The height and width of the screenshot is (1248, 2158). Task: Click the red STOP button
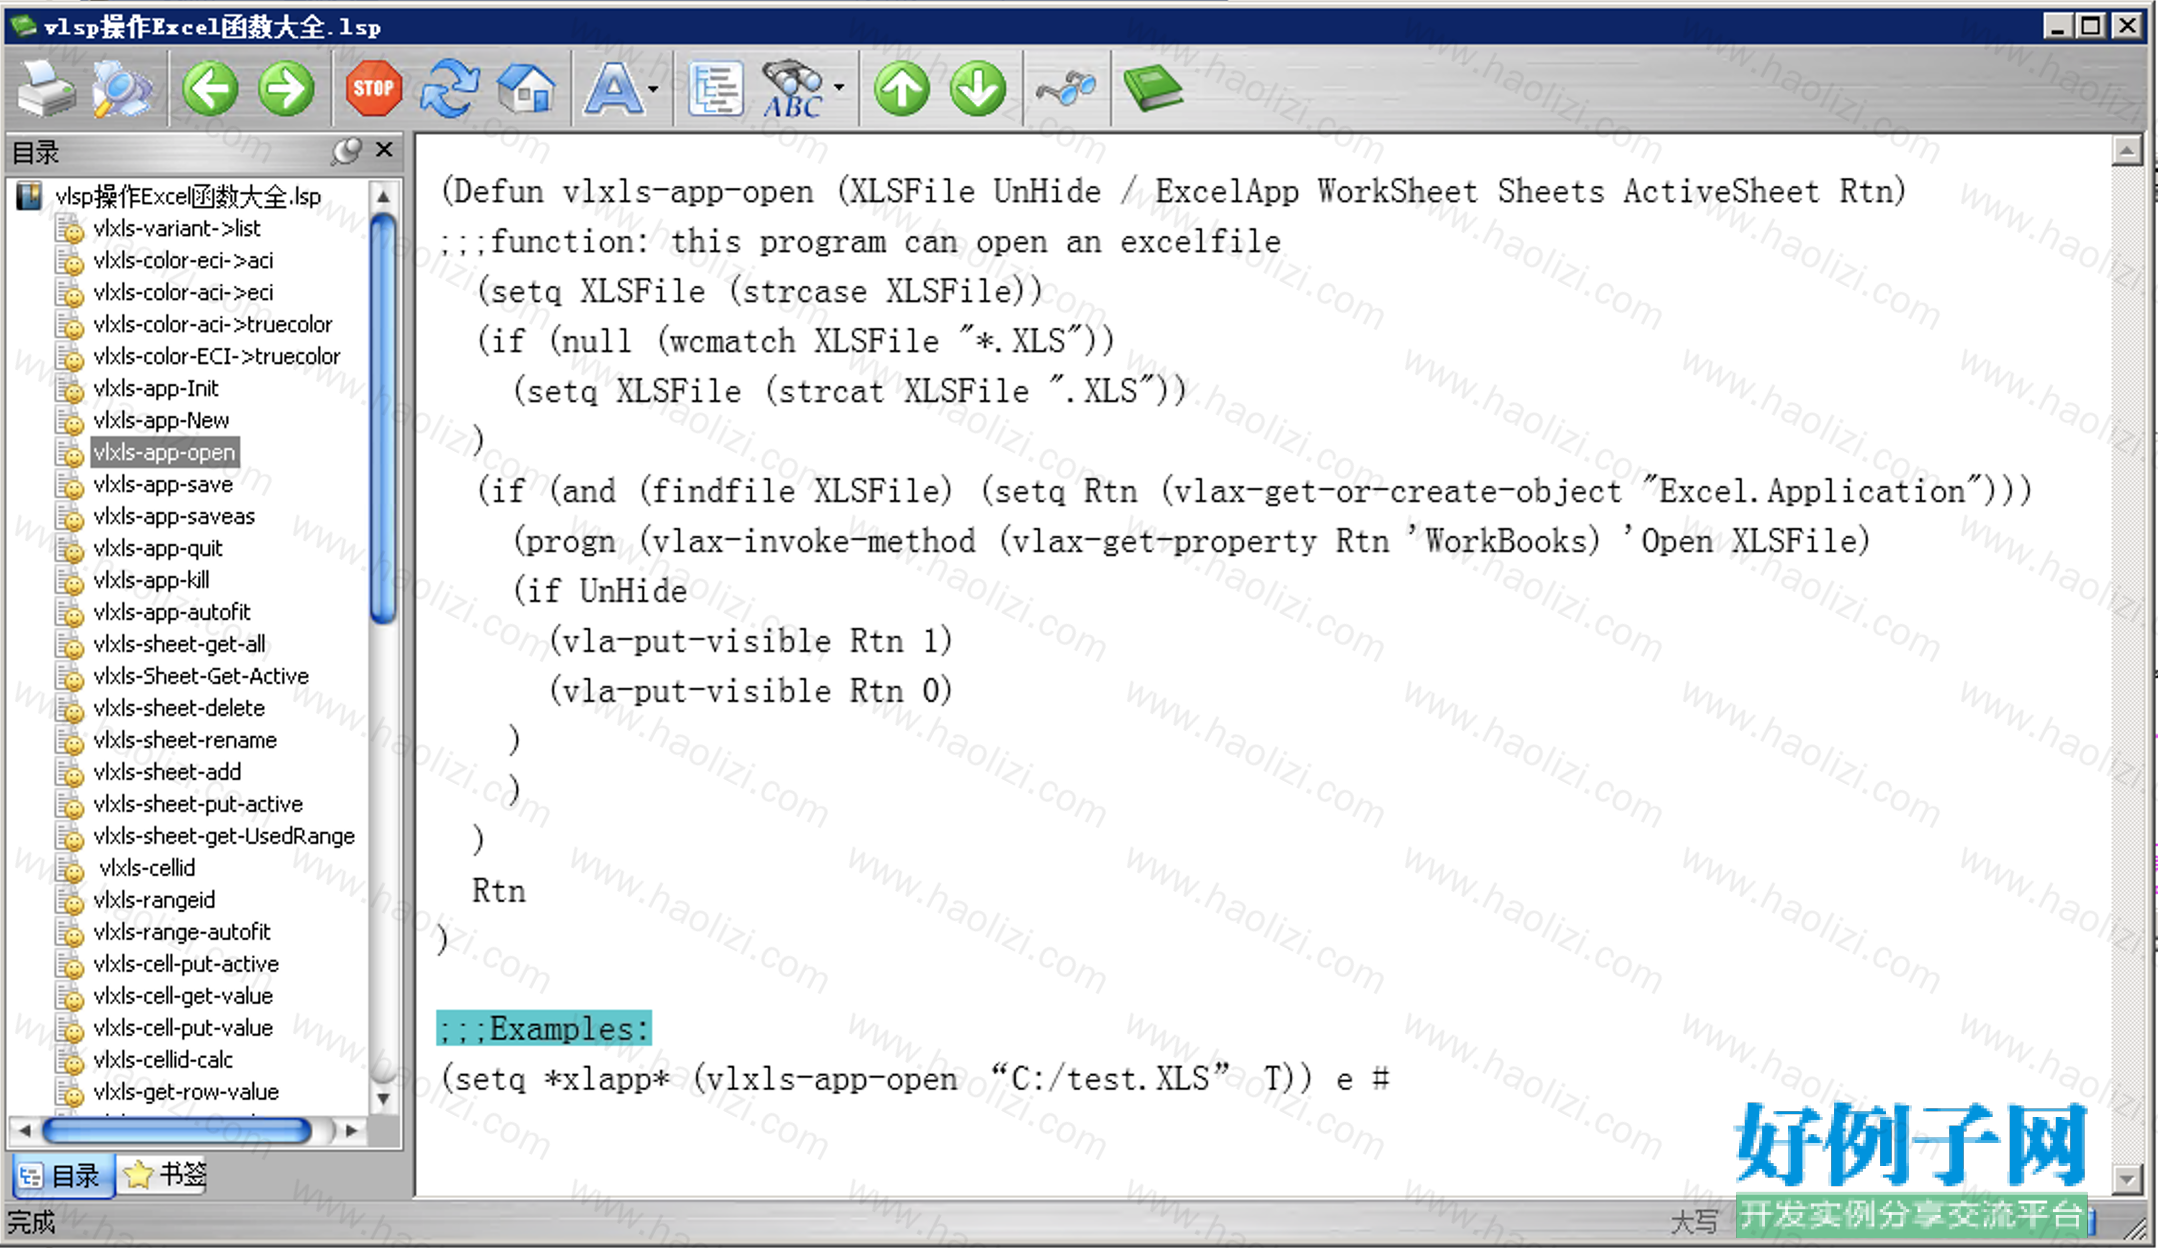point(373,90)
